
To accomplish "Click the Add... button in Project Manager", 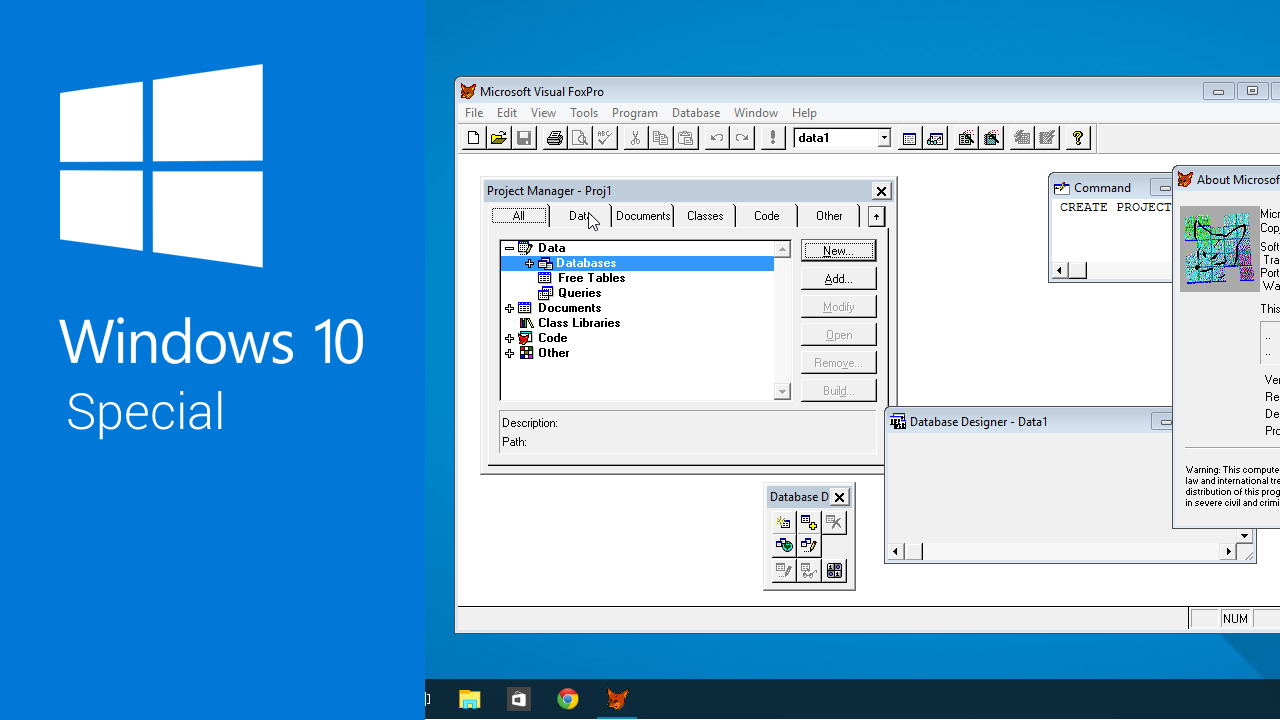I will 838,278.
